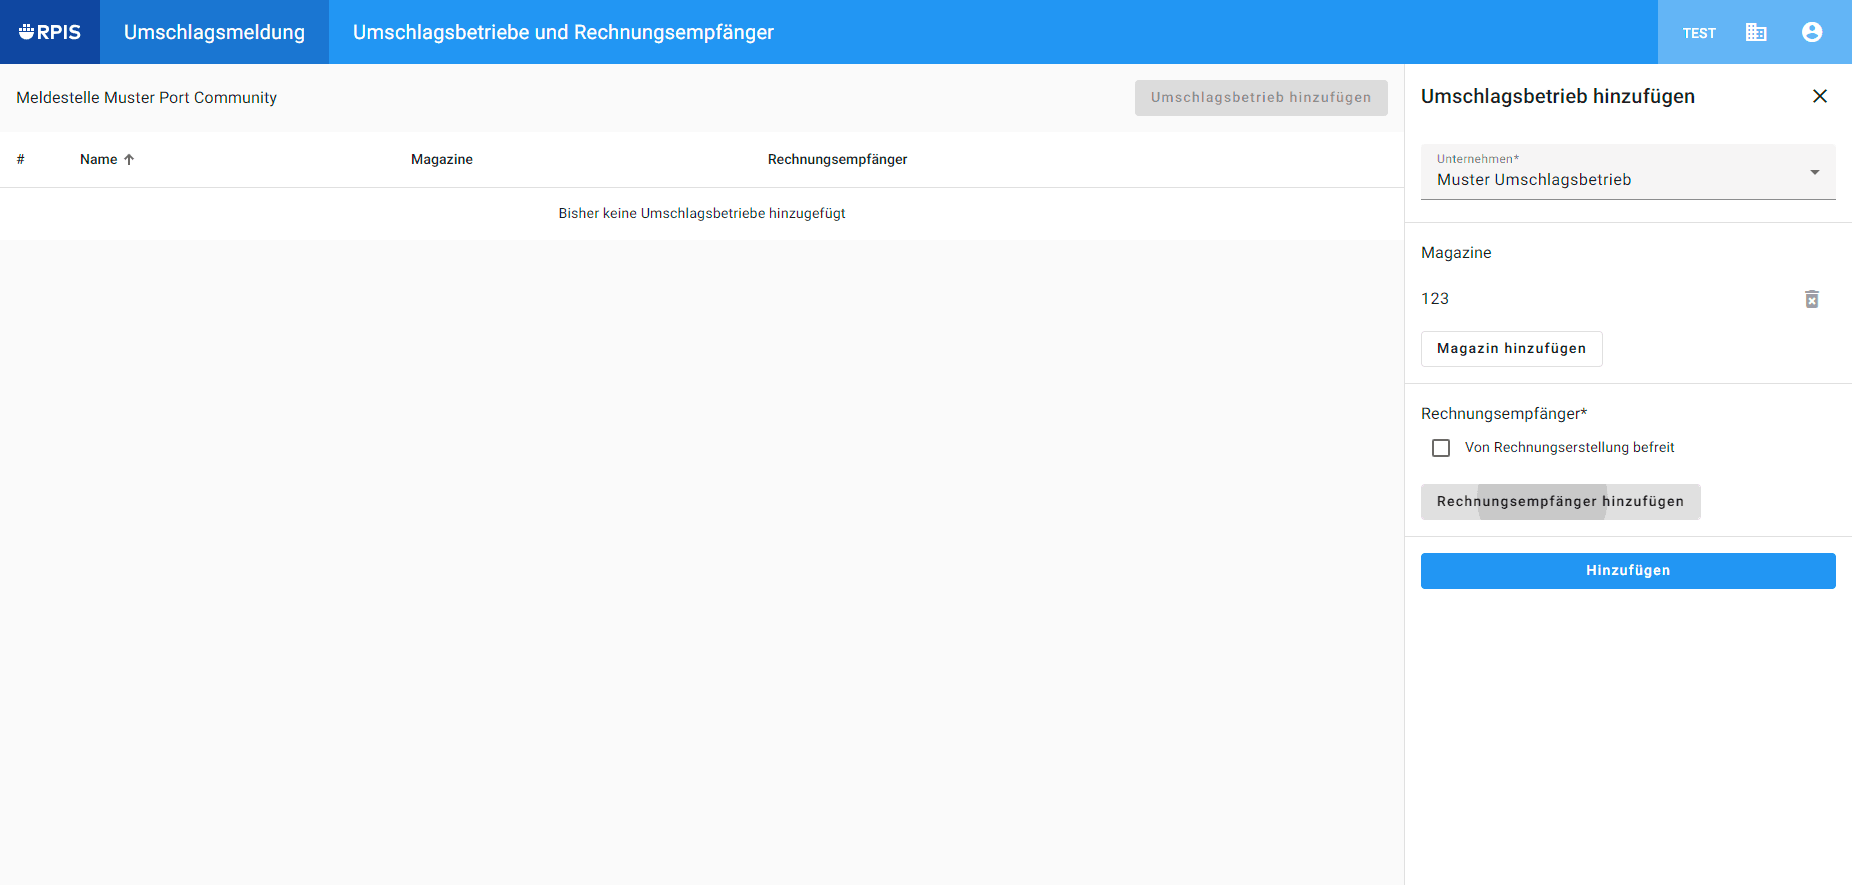Click the TEST environment label
The height and width of the screenshot is (885, 1852).
1699,33
